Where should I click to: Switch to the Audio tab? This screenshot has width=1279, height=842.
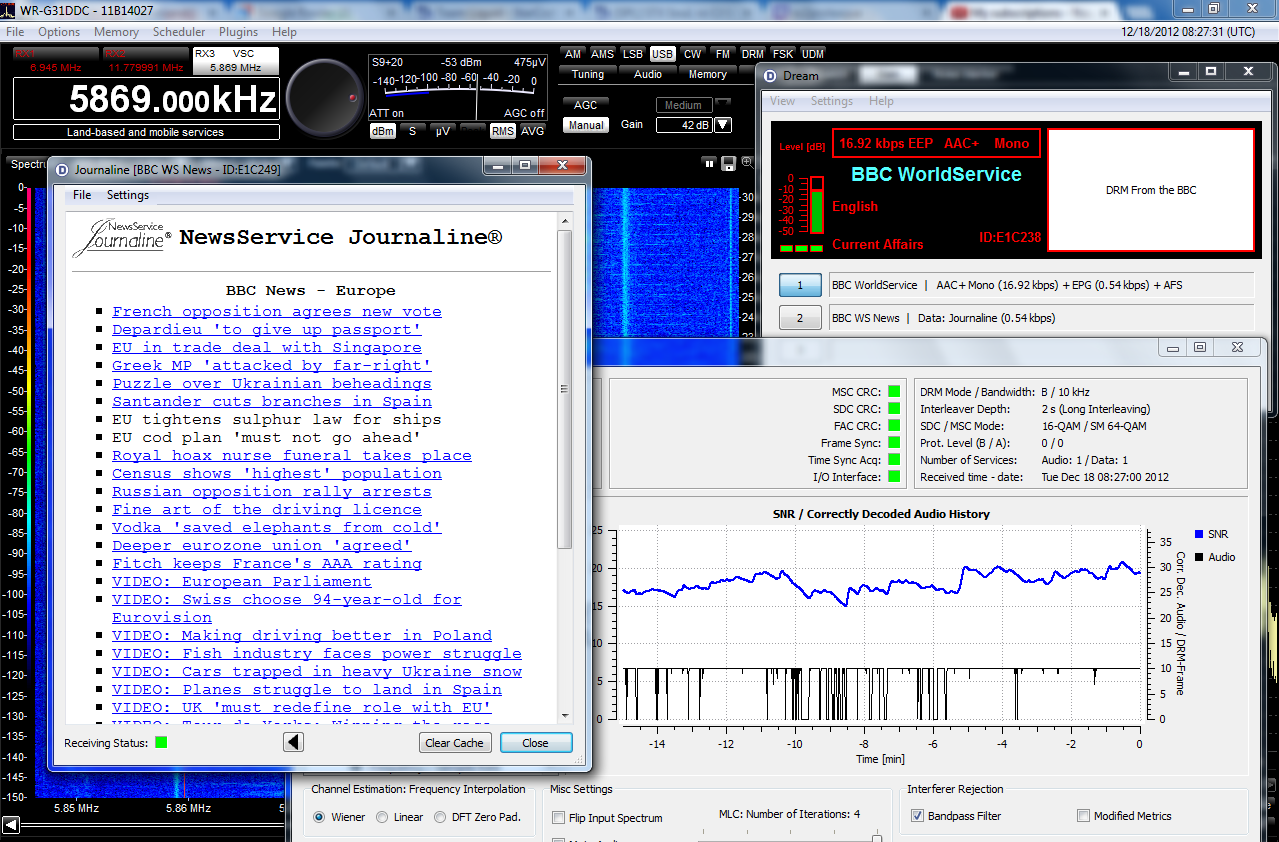648,74
